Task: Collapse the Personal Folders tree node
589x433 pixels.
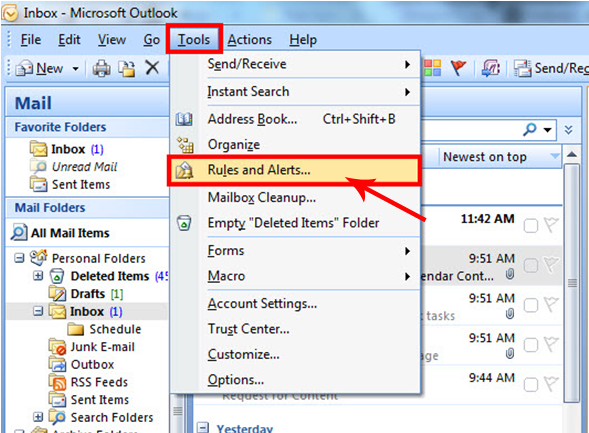Action: click(x=19, y=258)
